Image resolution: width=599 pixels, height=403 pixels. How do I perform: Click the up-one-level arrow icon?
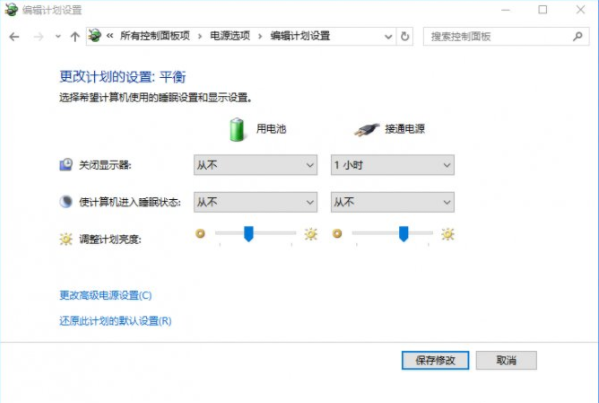point(75,37)
